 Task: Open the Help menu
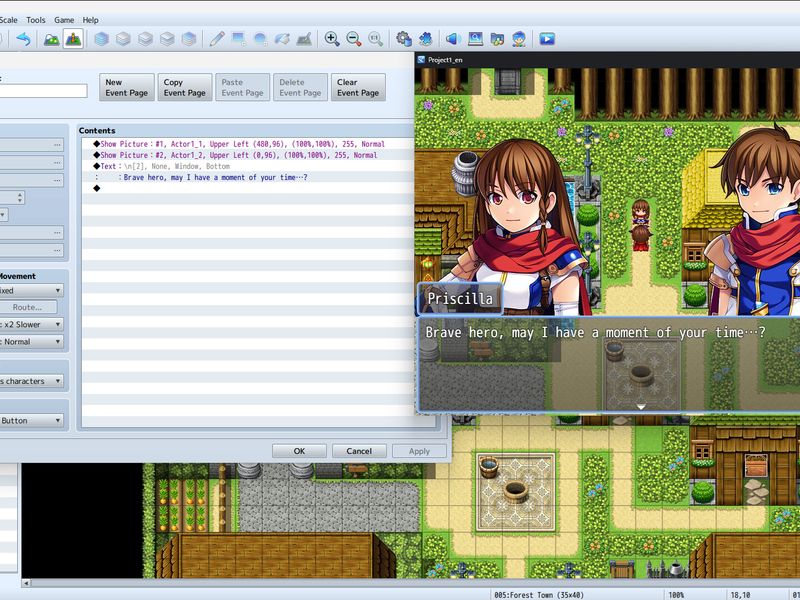[90, 20]
